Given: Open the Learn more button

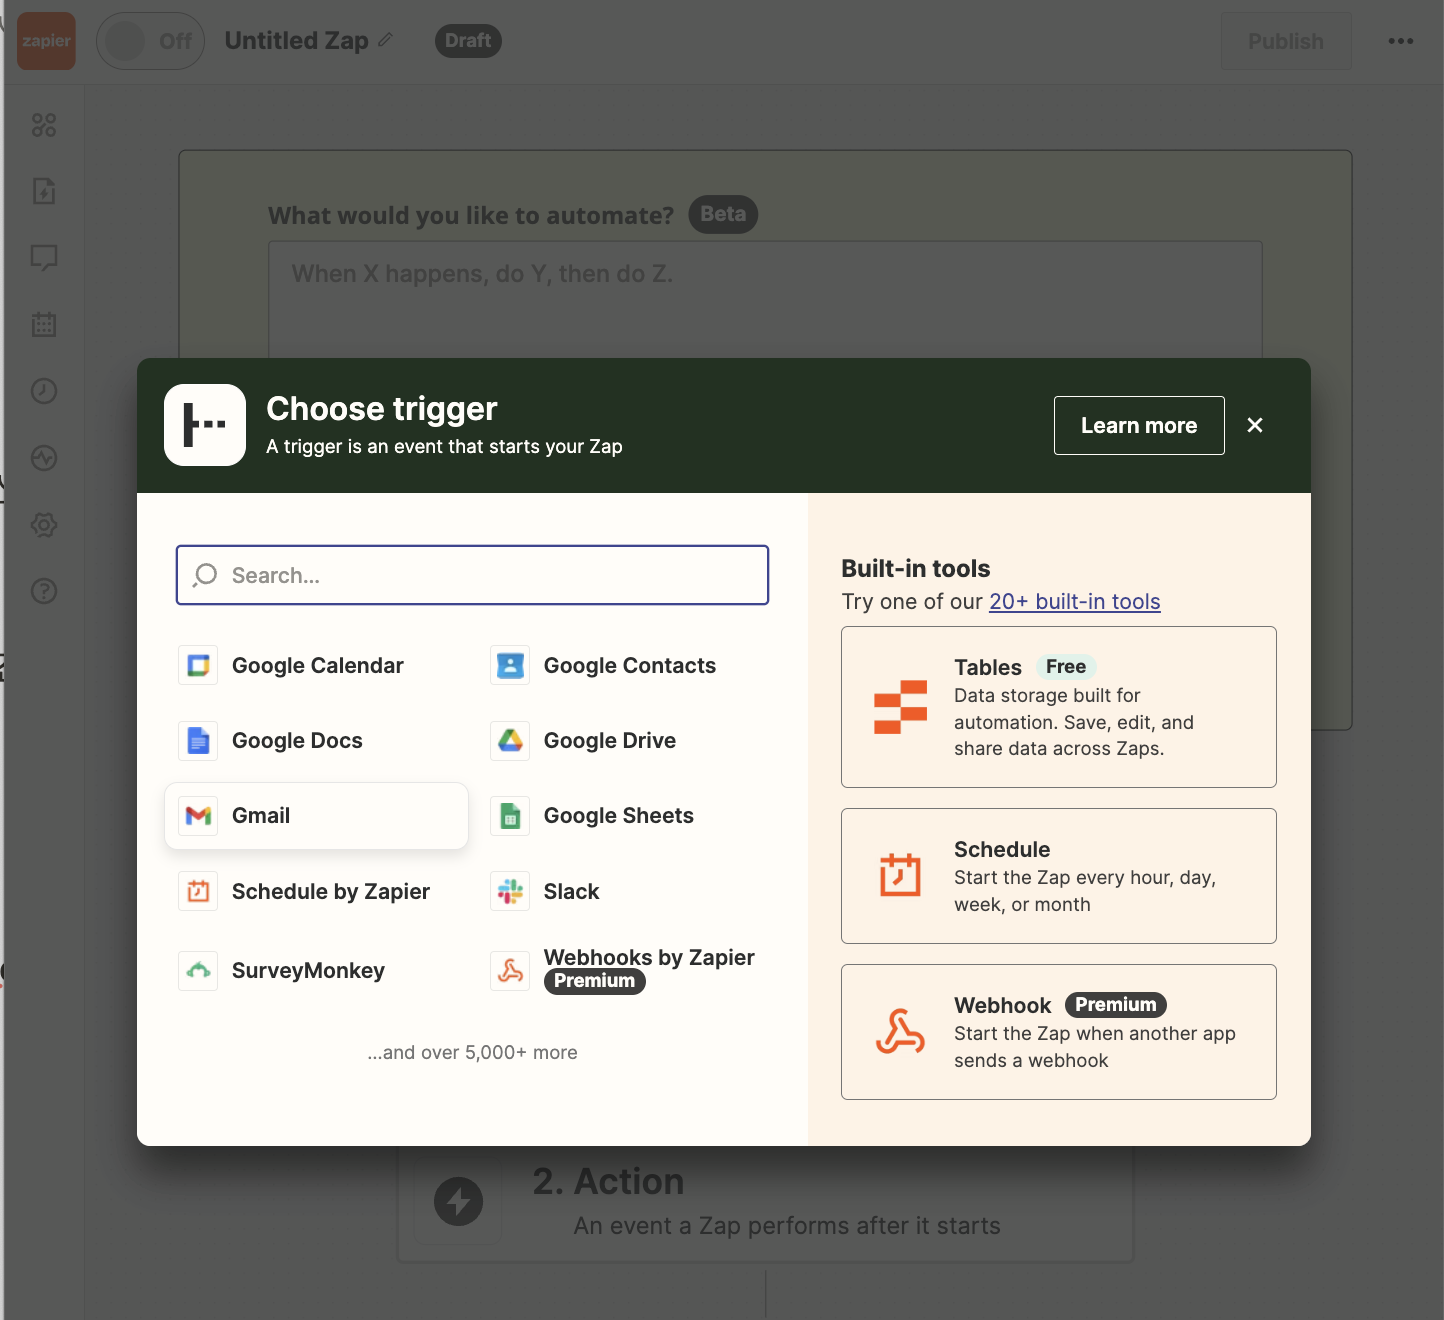Looking at the screenshot, I should 1139,426.
